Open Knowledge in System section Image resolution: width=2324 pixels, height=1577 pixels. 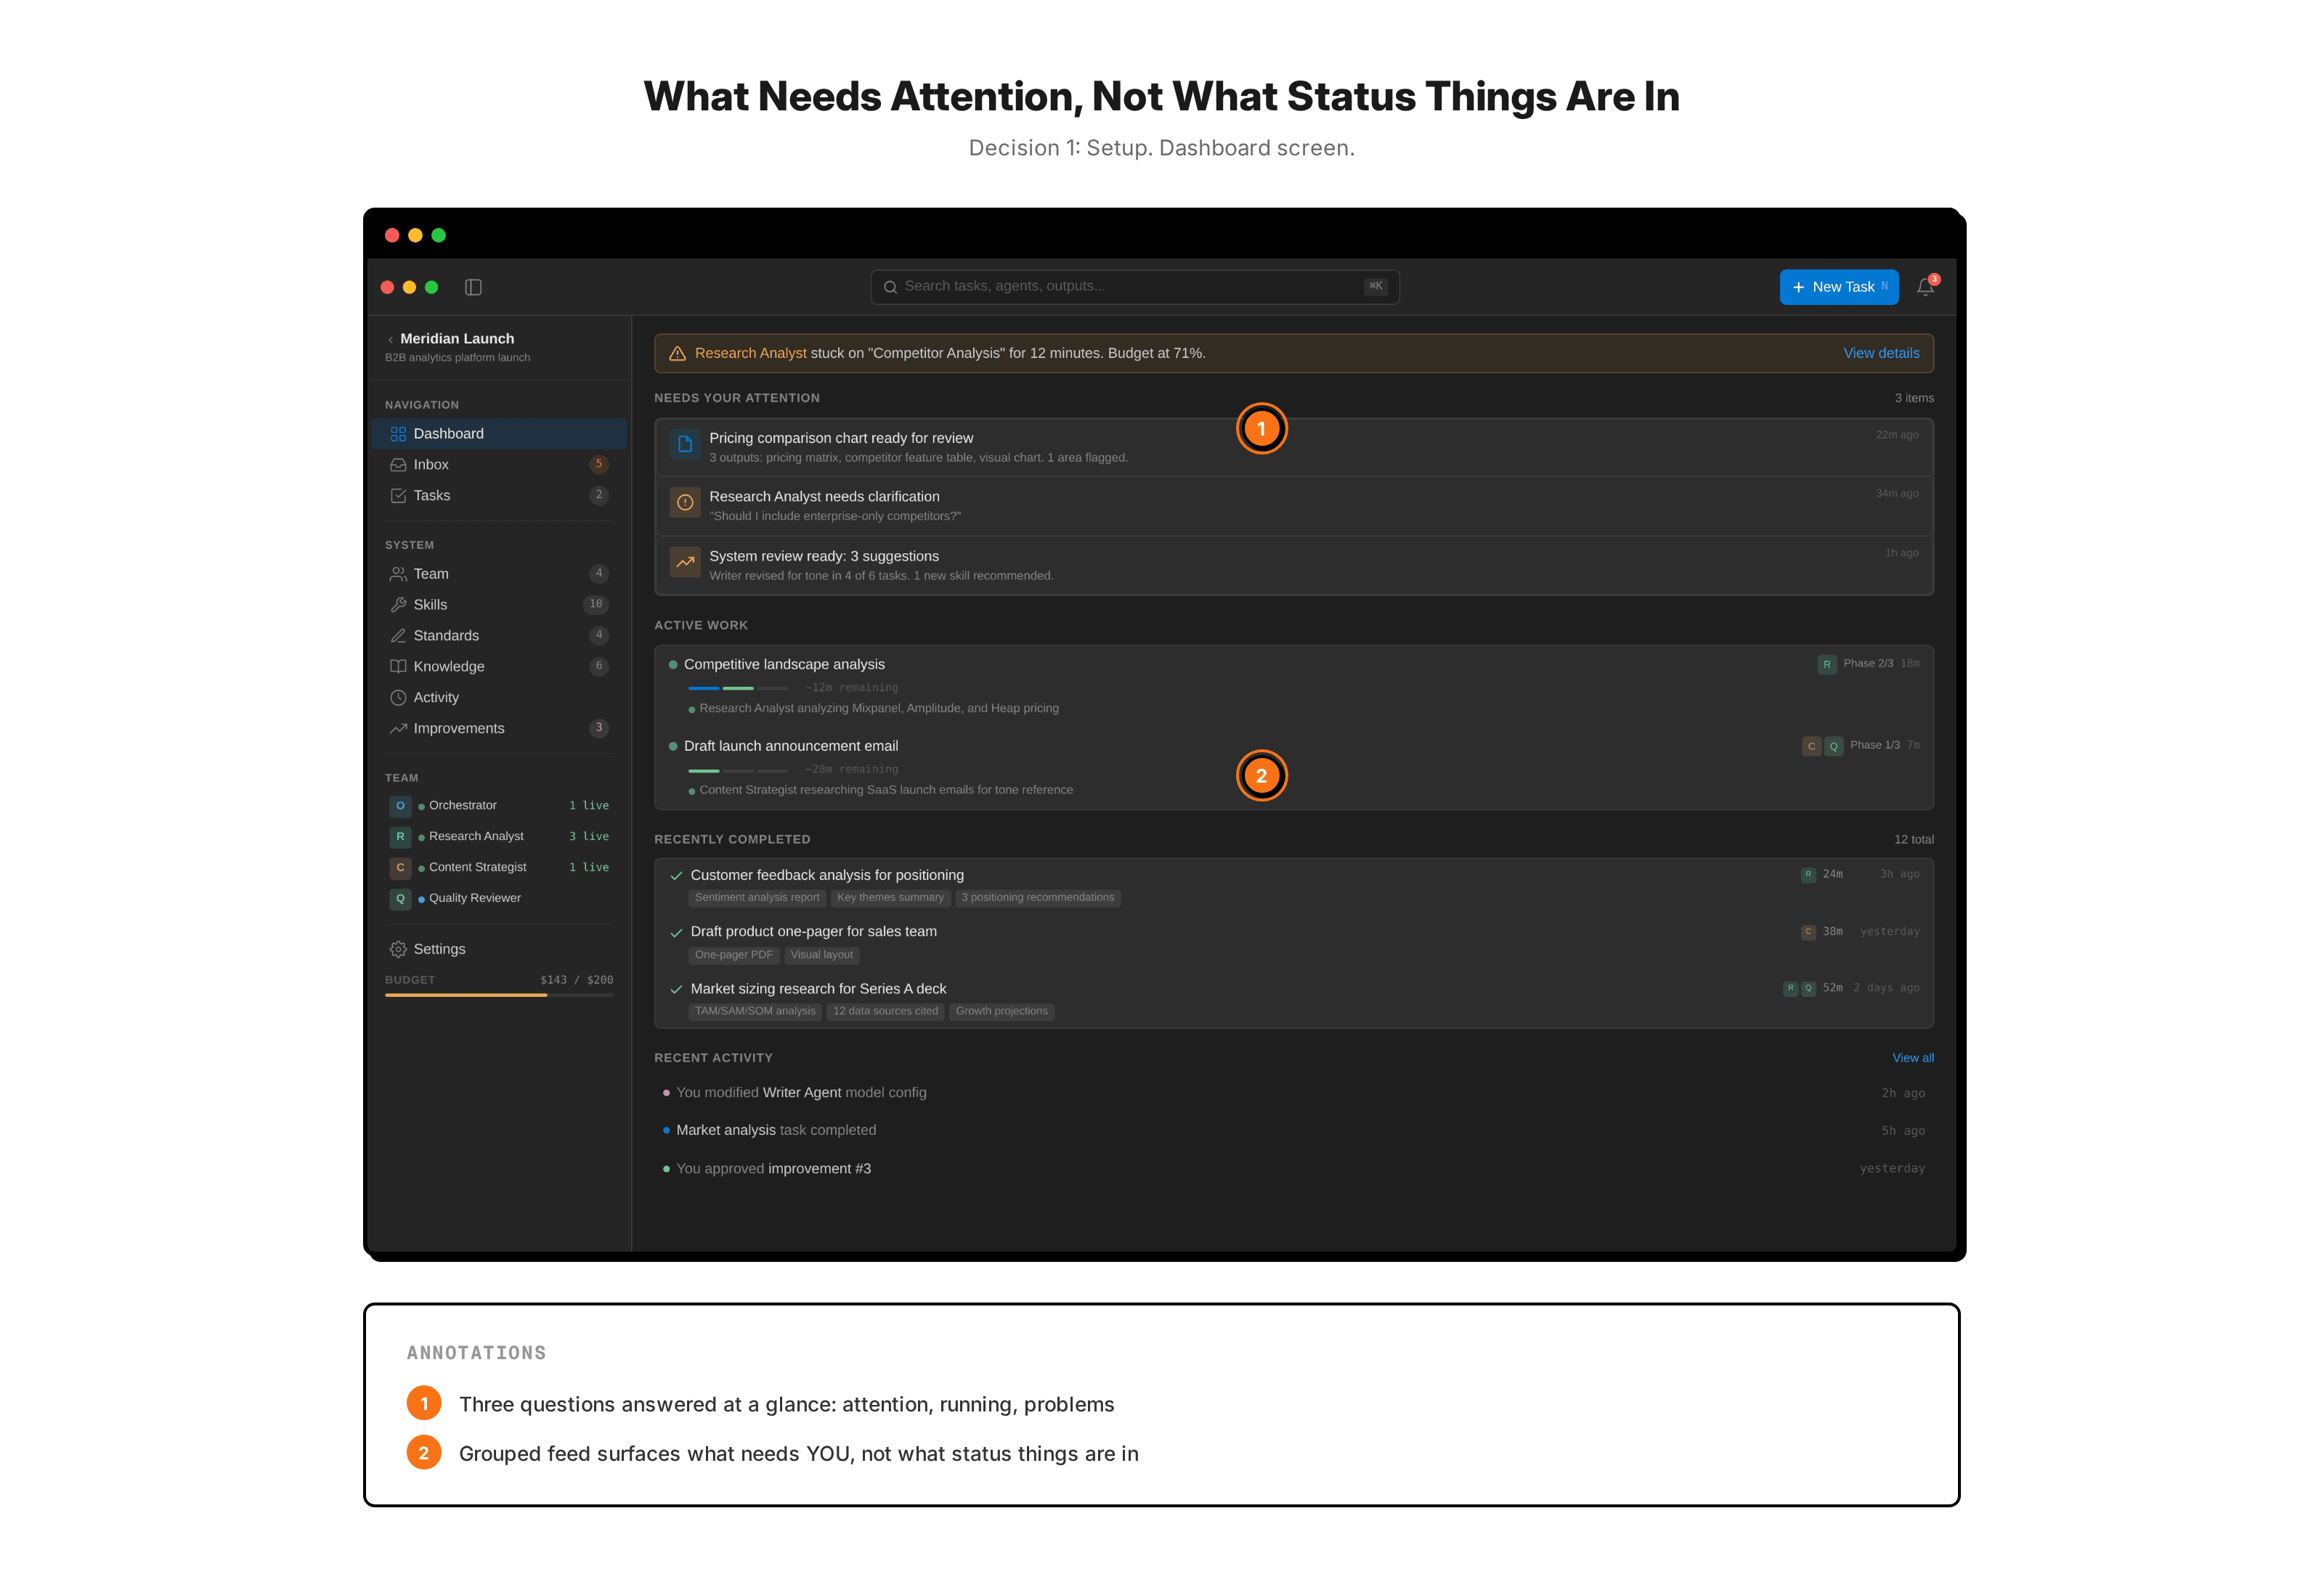tap(499, 667)
